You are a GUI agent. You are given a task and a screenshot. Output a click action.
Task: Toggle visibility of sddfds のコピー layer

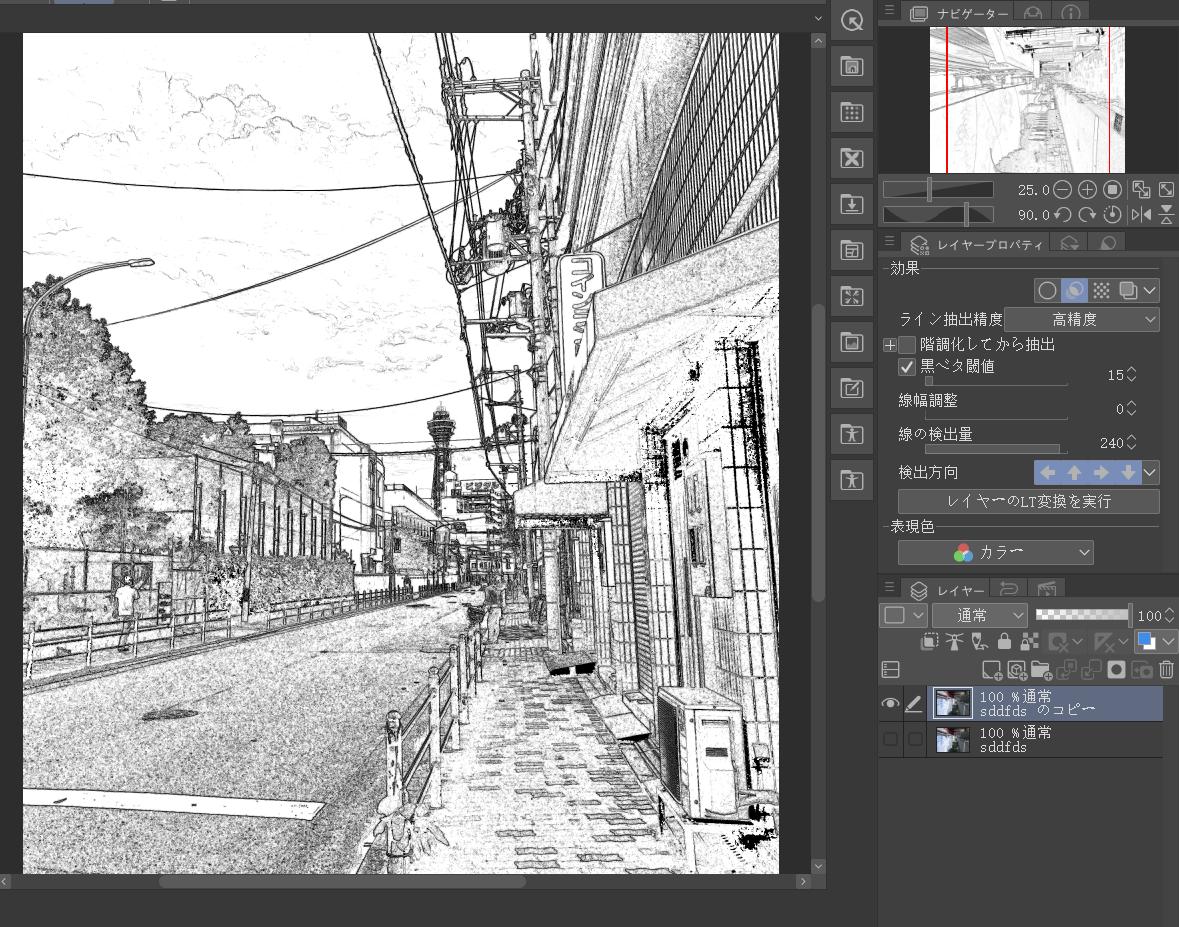[890, 704]
